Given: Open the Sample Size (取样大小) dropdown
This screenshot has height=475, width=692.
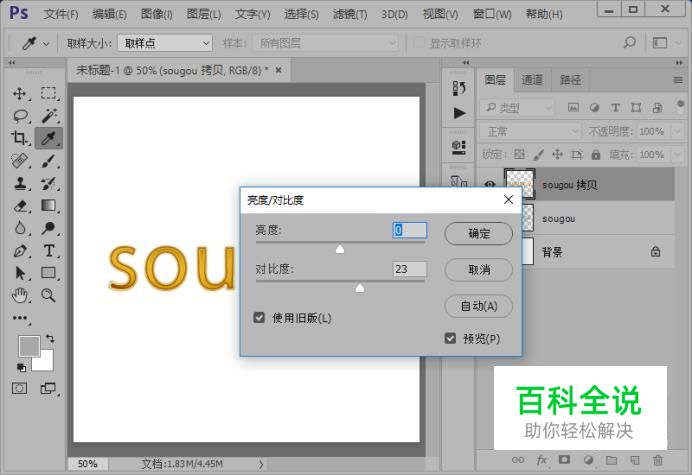Looking at the screenshot, I should [x=165, y=43].
